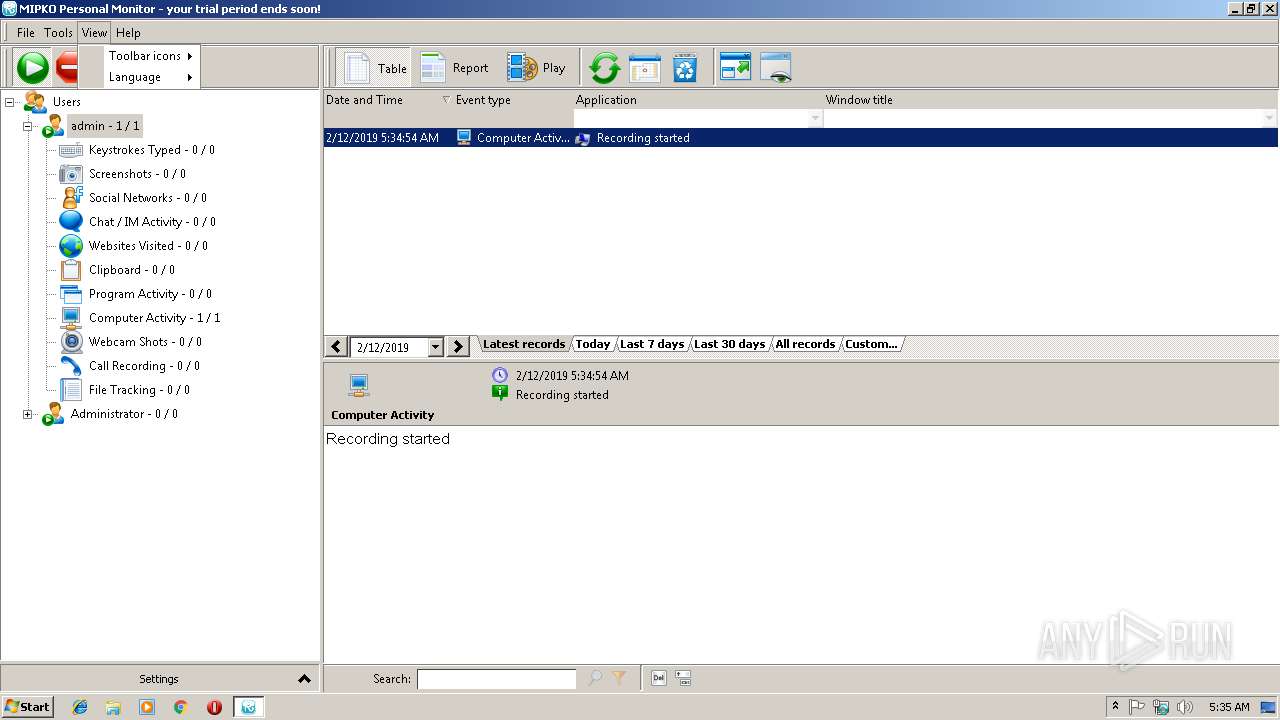Screen dimensions: 1280x720
Task: Select the Latest records tab
Action: click(524, 344)
